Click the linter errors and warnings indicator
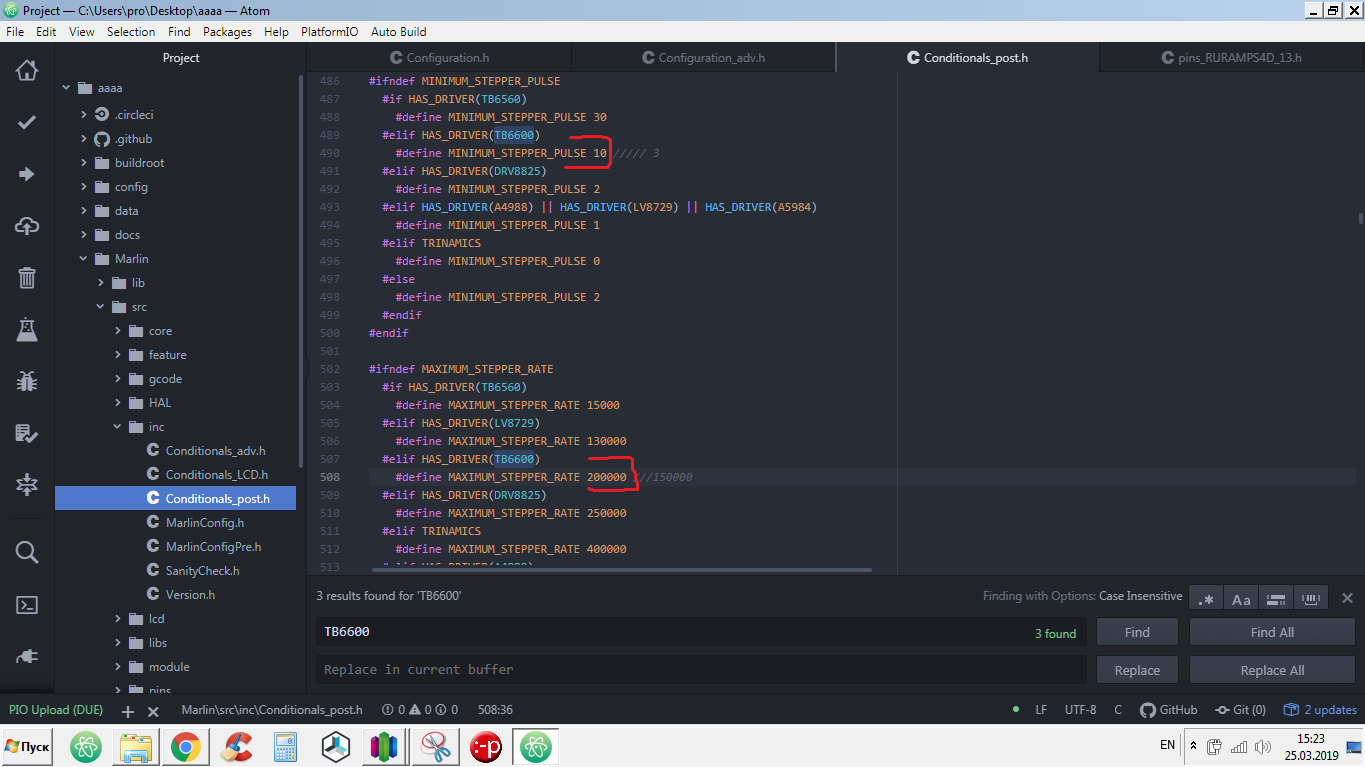The image size is (1365, 767). 420,710
